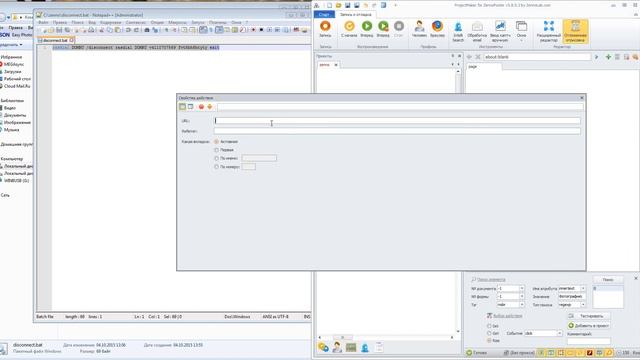Click the Advanced editor icon in ribbon
Screen dimensions: 640x360
(549, 27)
